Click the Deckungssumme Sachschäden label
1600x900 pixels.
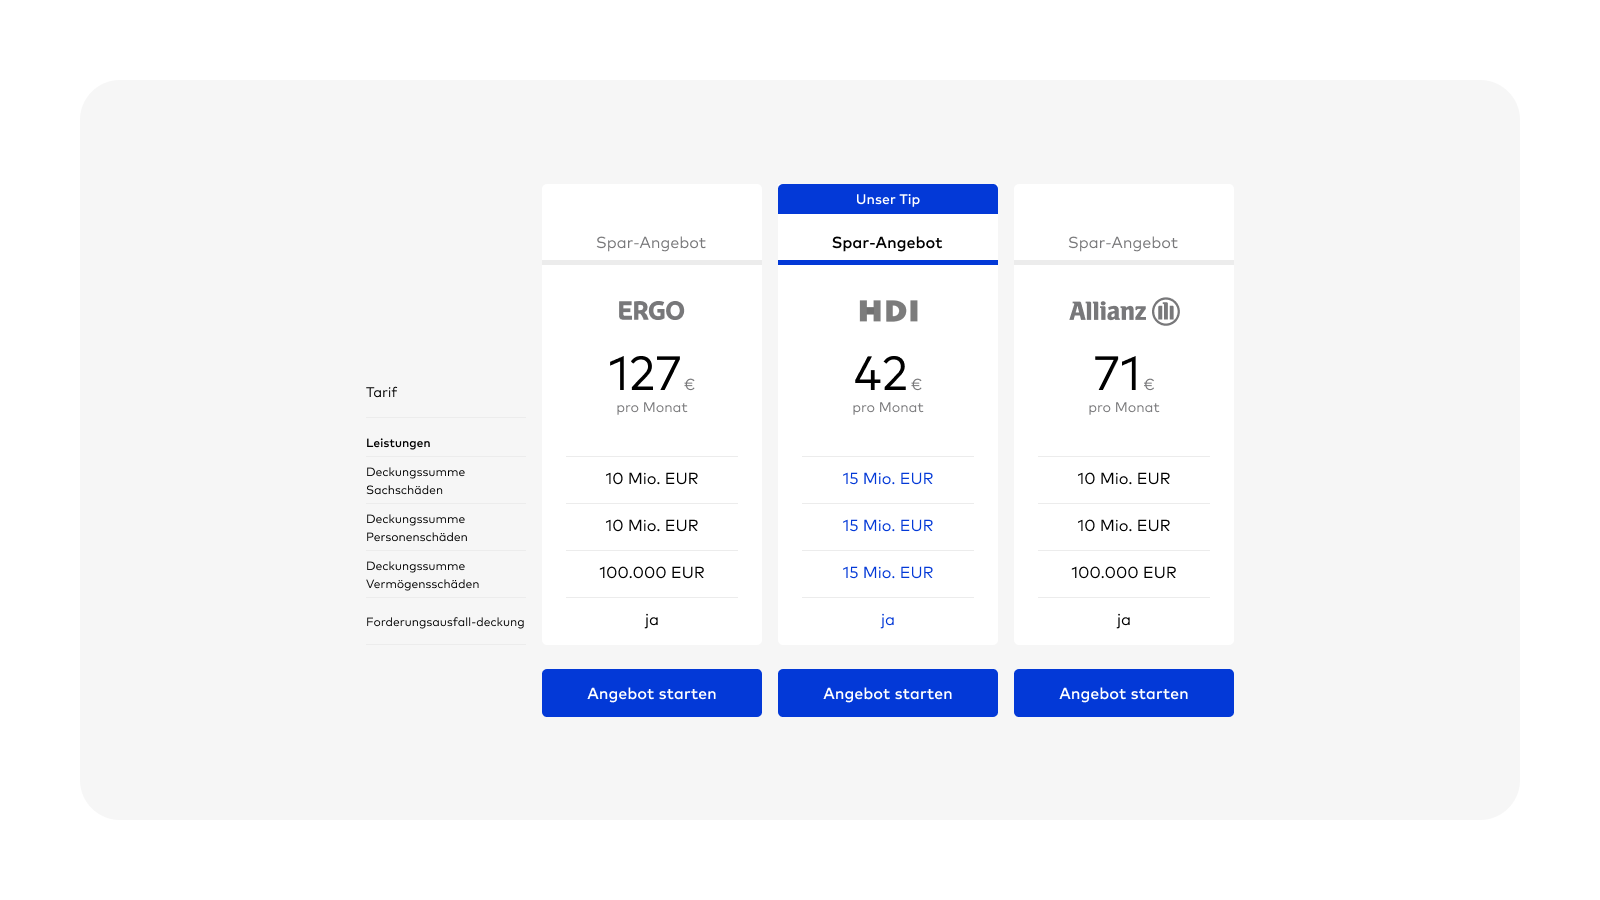416,481
